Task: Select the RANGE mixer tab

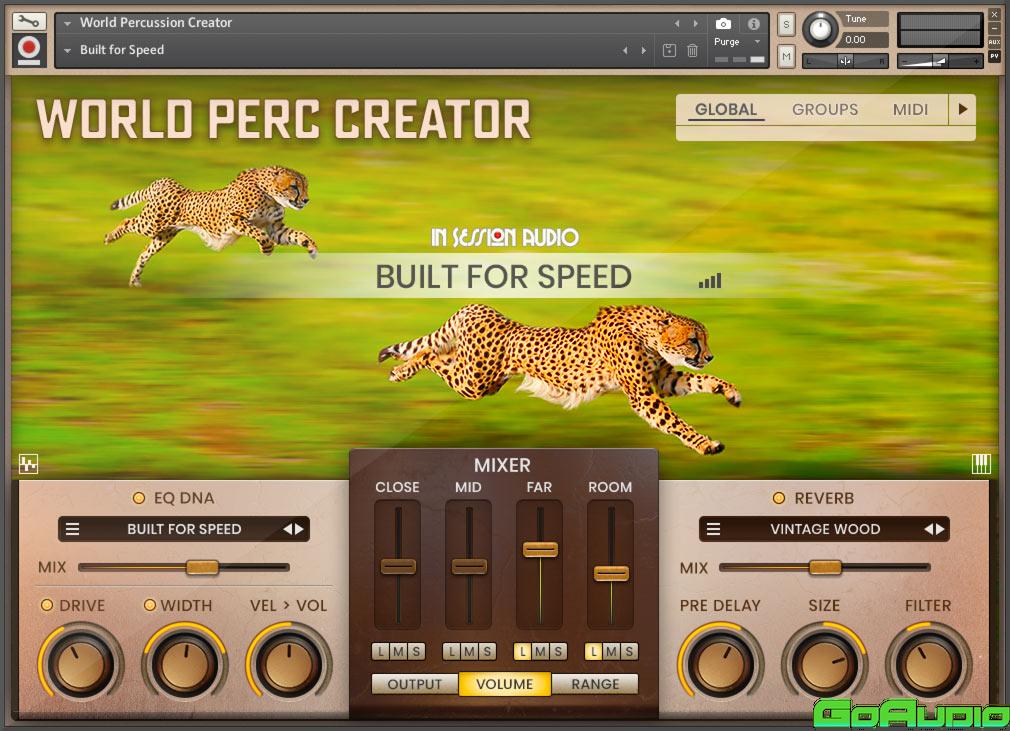Action: tap(595, 684)
